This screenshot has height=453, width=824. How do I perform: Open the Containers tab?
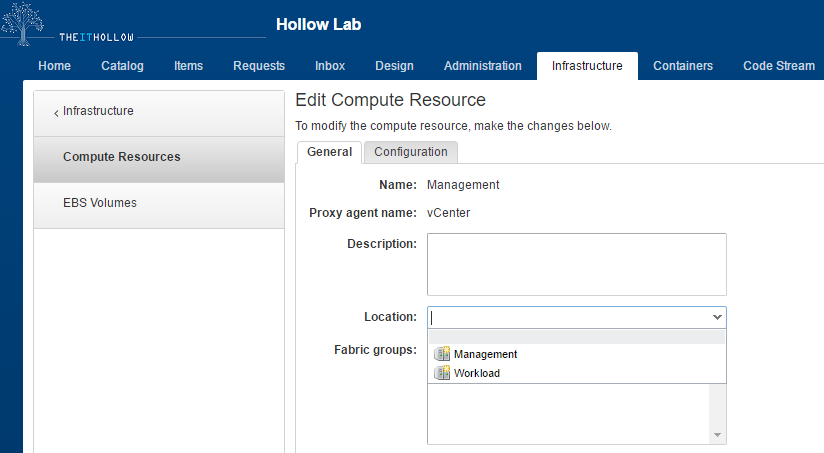click(682, 66)
